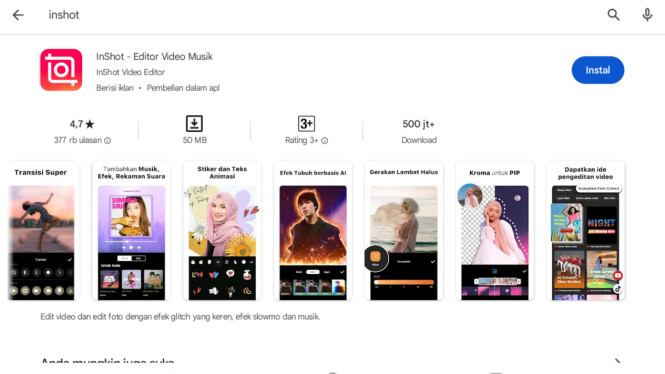Open the Gerakan Lambat Halus screenshot

point(404,230)
